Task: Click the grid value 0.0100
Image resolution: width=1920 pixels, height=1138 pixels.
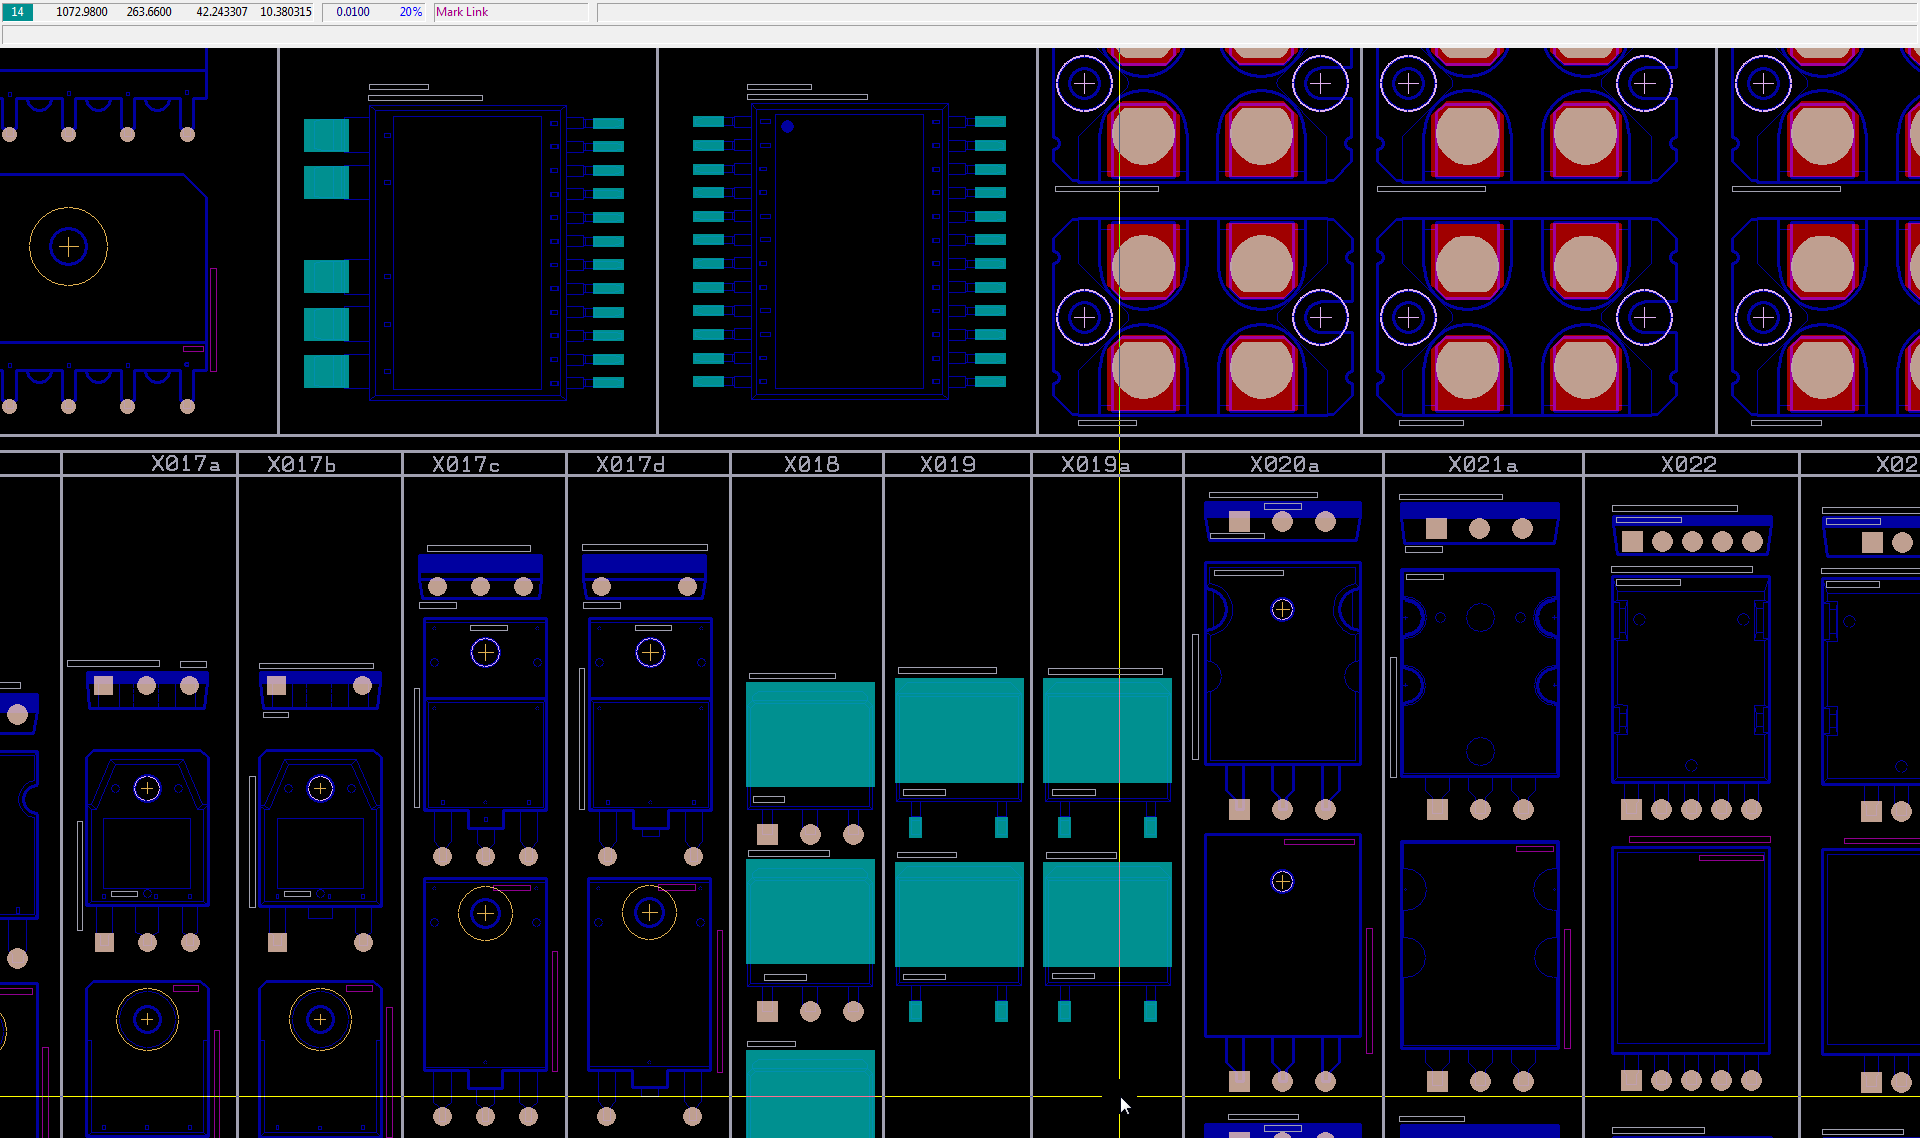Action: point(353,12)
